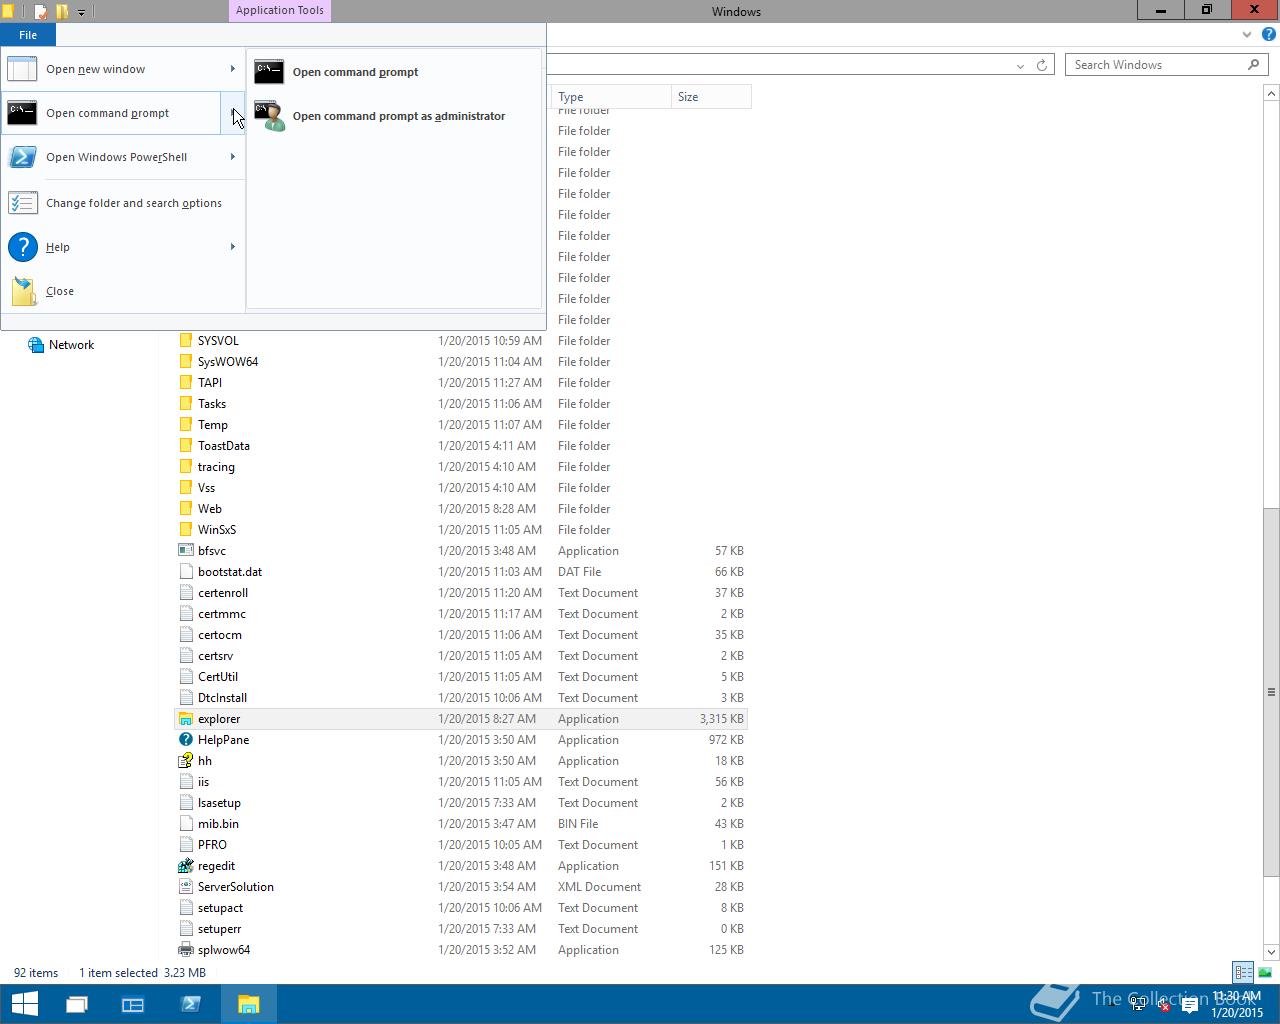This screenshot has width=1280, height=1024.
Task: Select Open Windows PowerShell entry
Action: pos(110,157)
